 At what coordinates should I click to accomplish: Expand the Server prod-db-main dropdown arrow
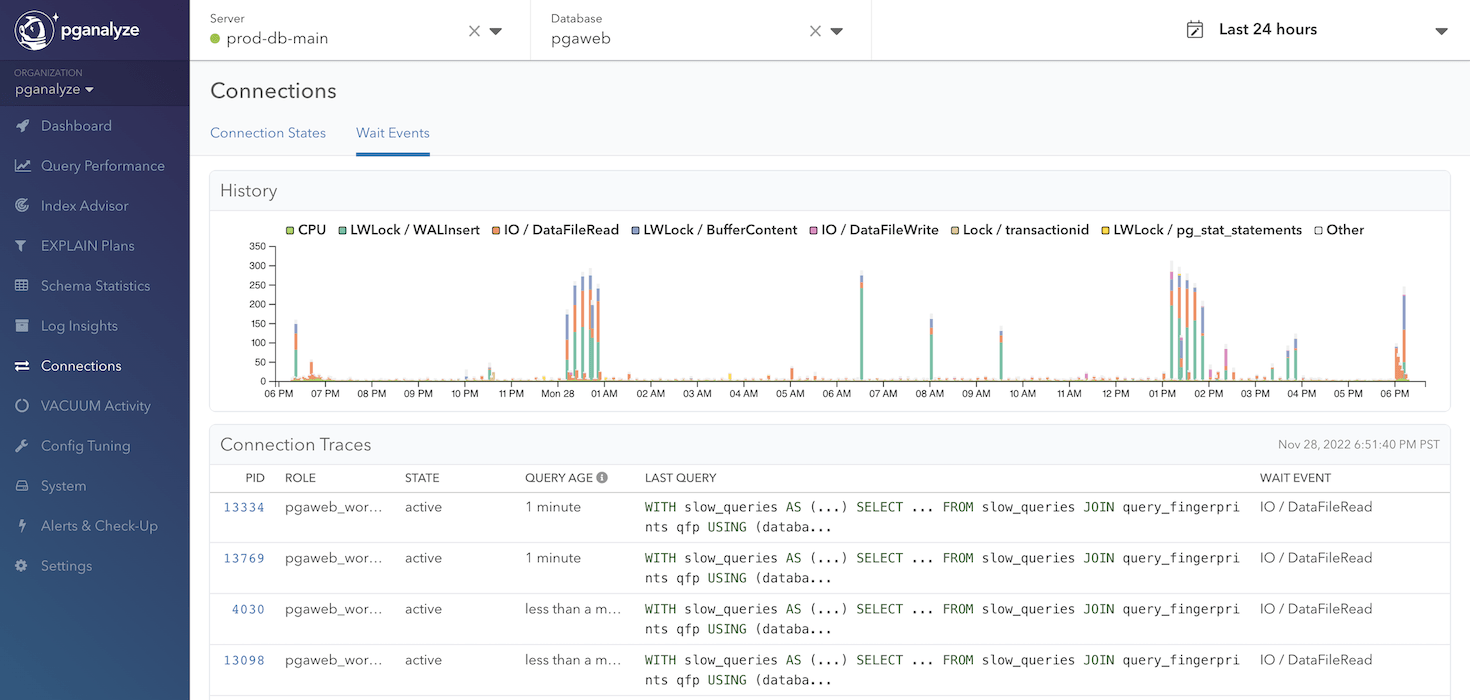pyautogui.click(x=496, y=31)
